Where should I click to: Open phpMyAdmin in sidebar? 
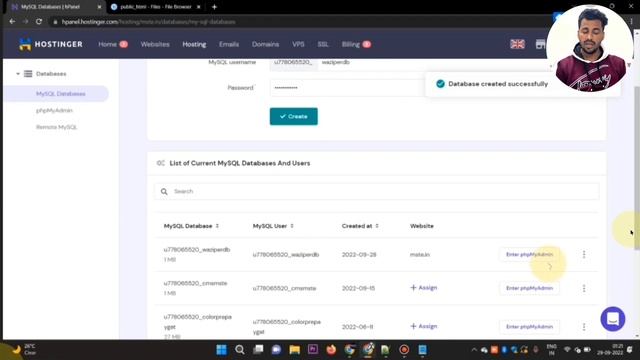(54, 110)
